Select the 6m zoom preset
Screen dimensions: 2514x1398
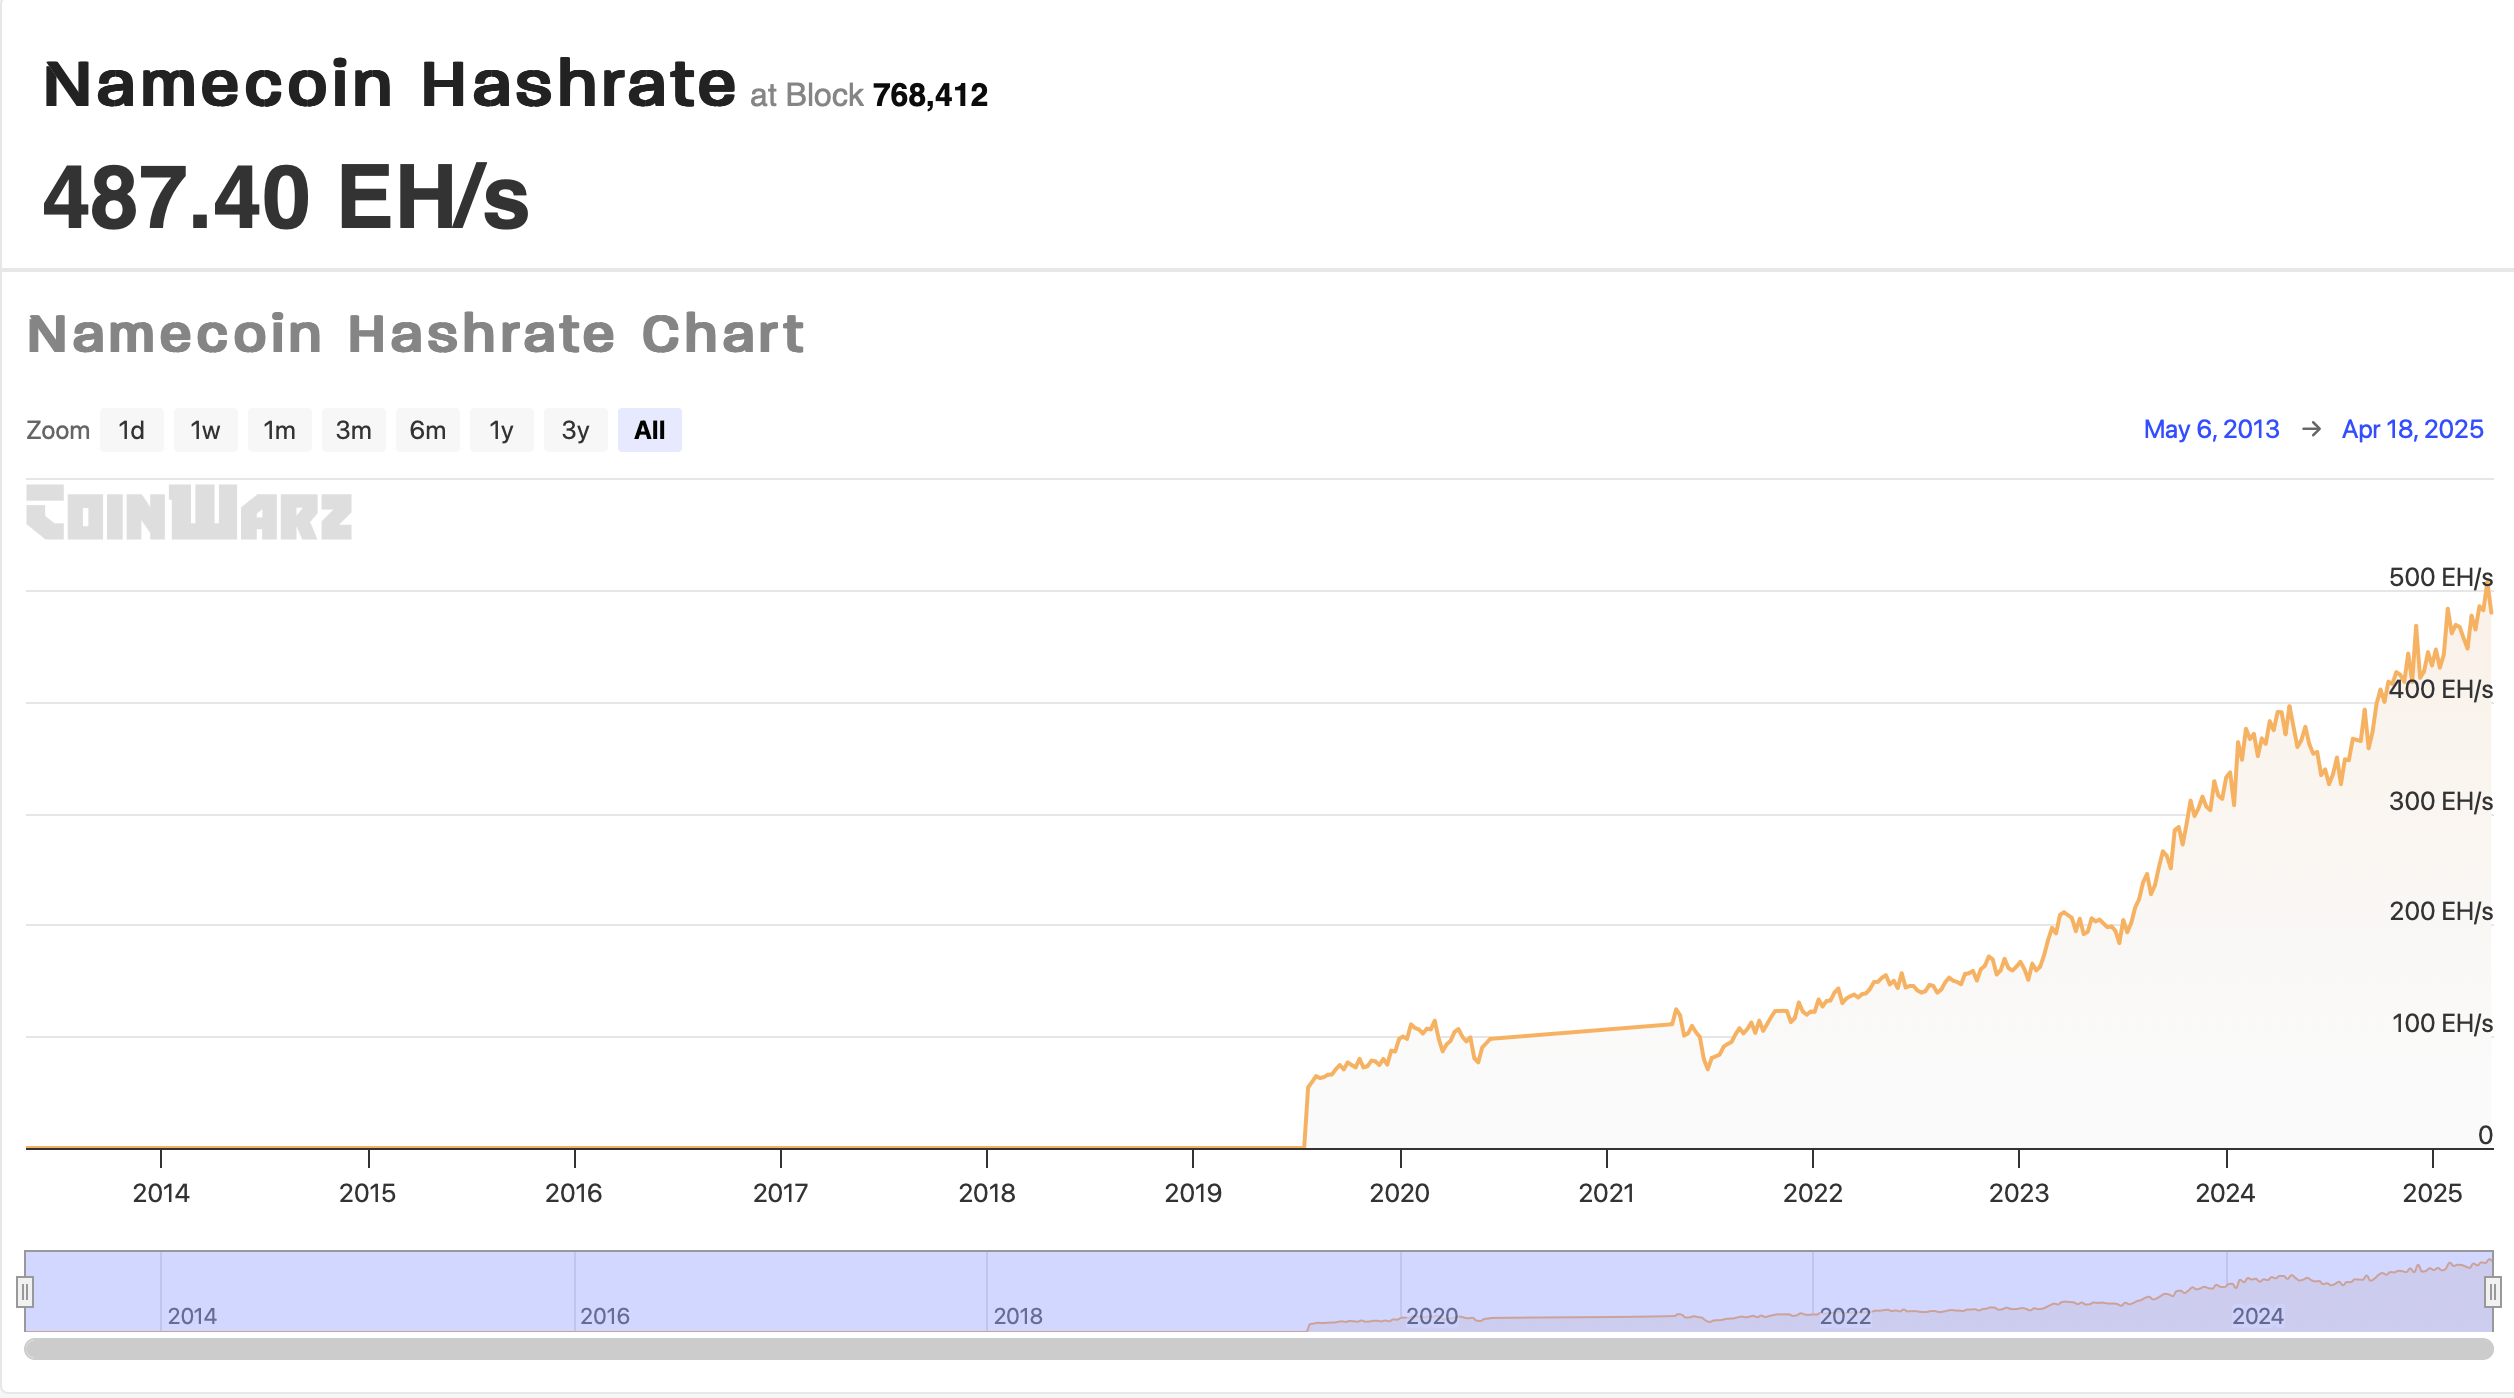pos(427,430)
